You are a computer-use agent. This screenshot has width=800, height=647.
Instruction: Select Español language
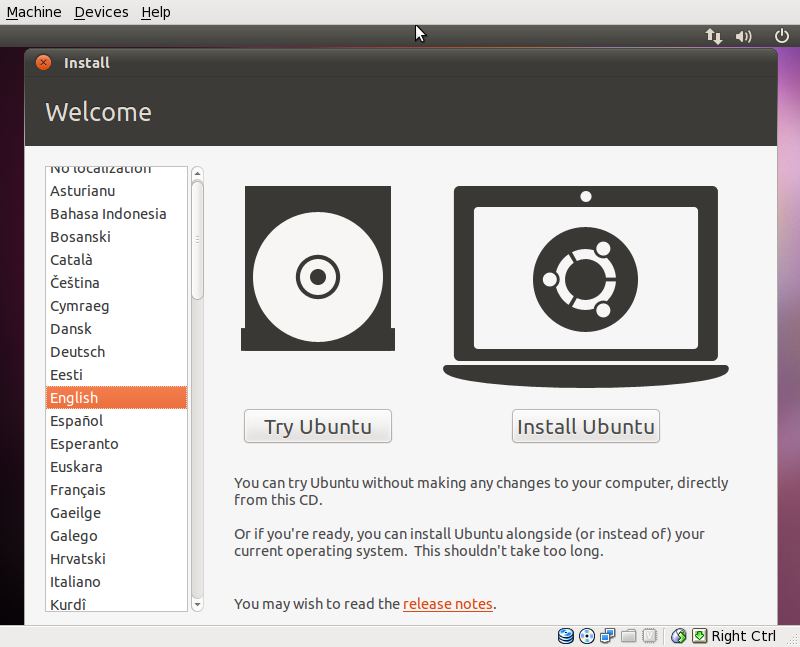tap(116, 420)
